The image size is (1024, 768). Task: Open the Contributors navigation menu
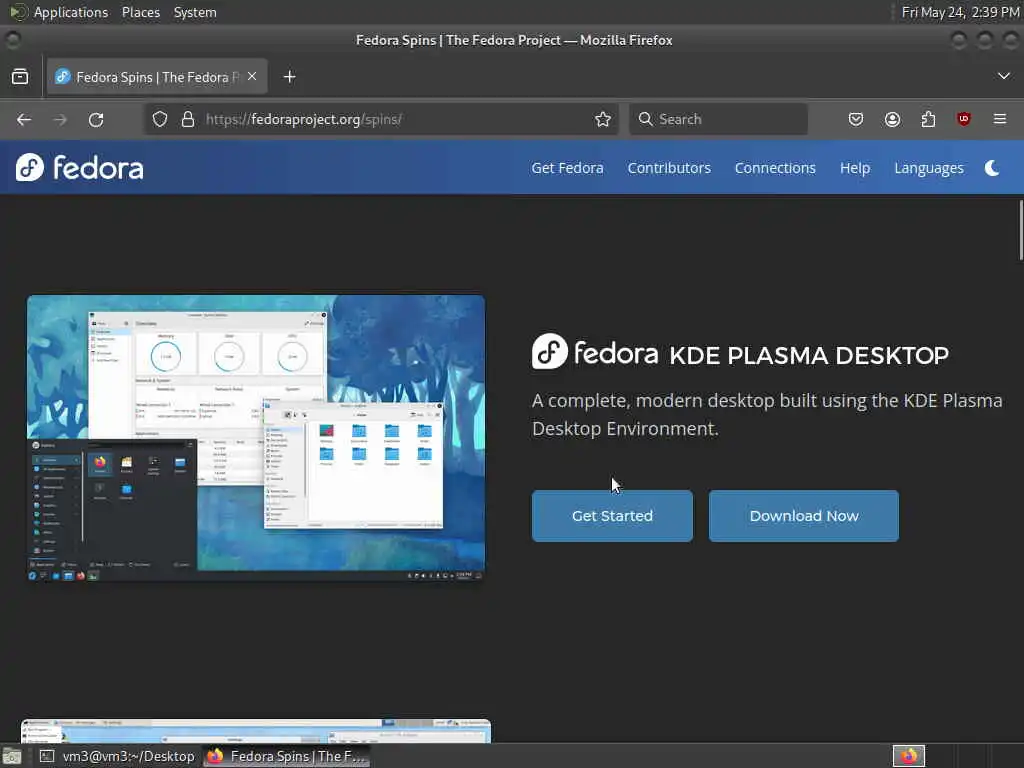click(x=669, y=168)
